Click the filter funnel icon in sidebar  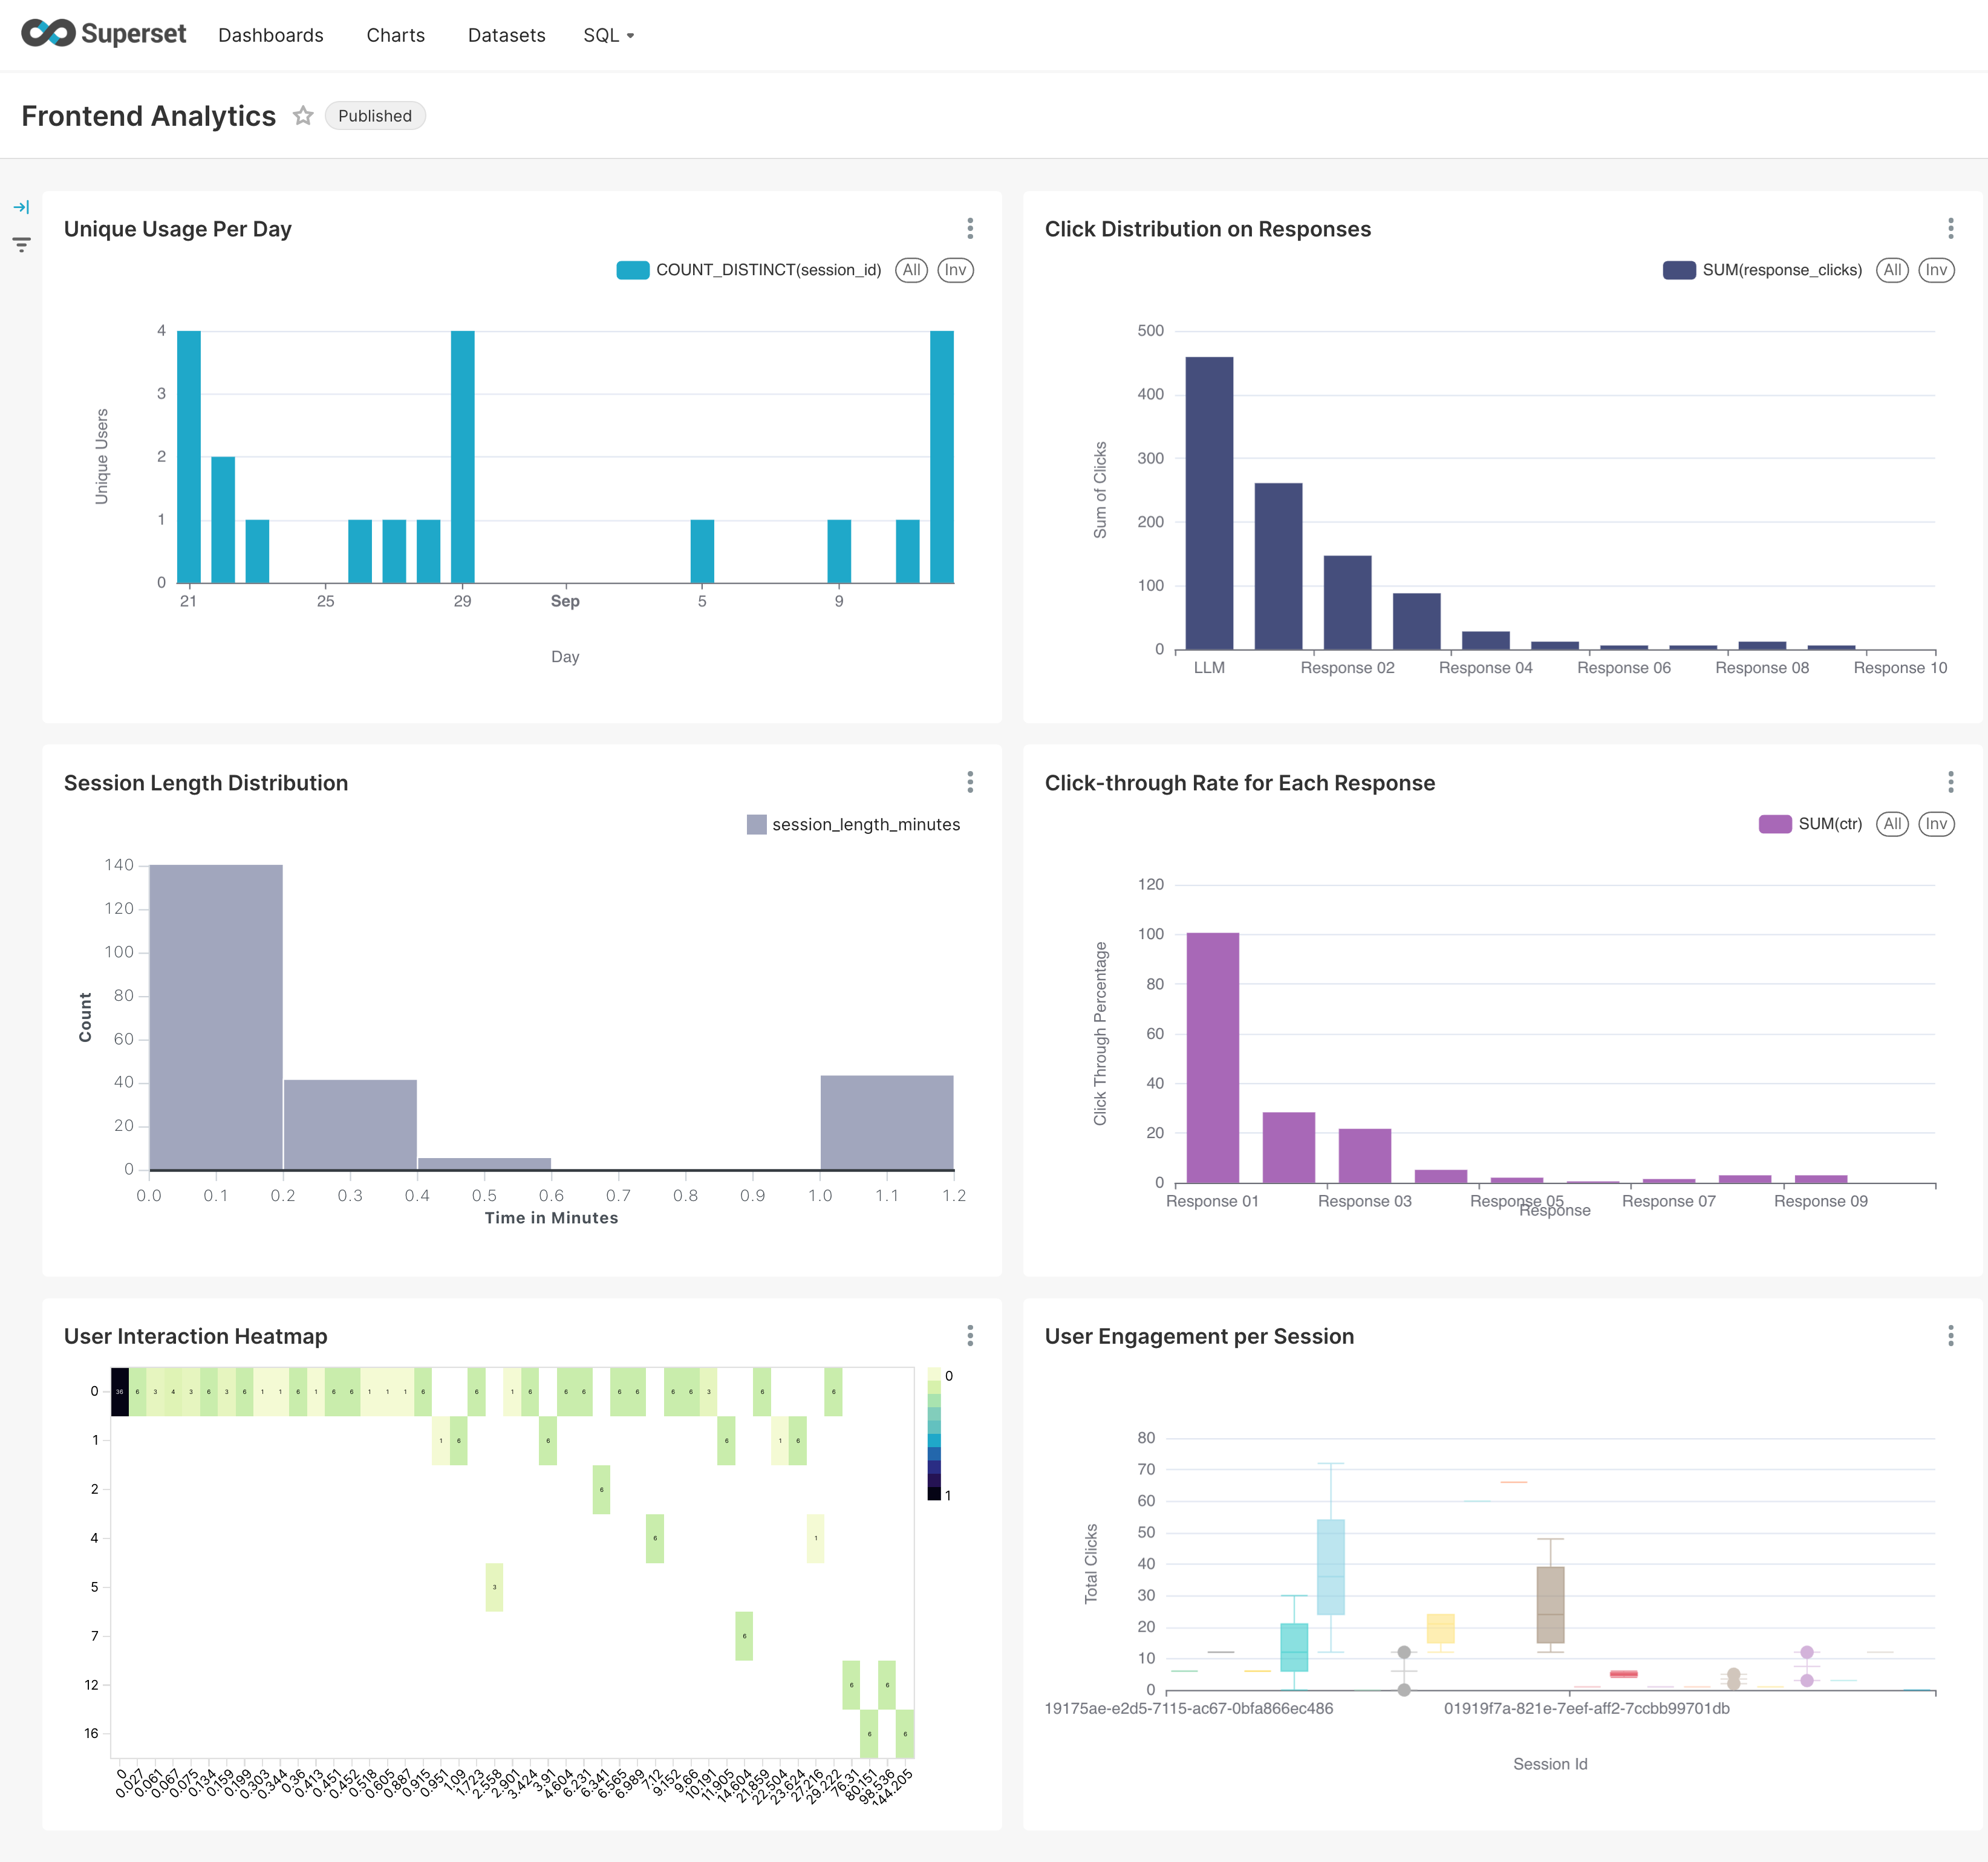21,244
